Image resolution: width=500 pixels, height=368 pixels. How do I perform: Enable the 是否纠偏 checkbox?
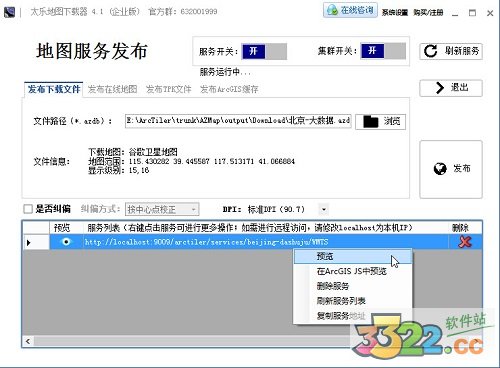28,209
